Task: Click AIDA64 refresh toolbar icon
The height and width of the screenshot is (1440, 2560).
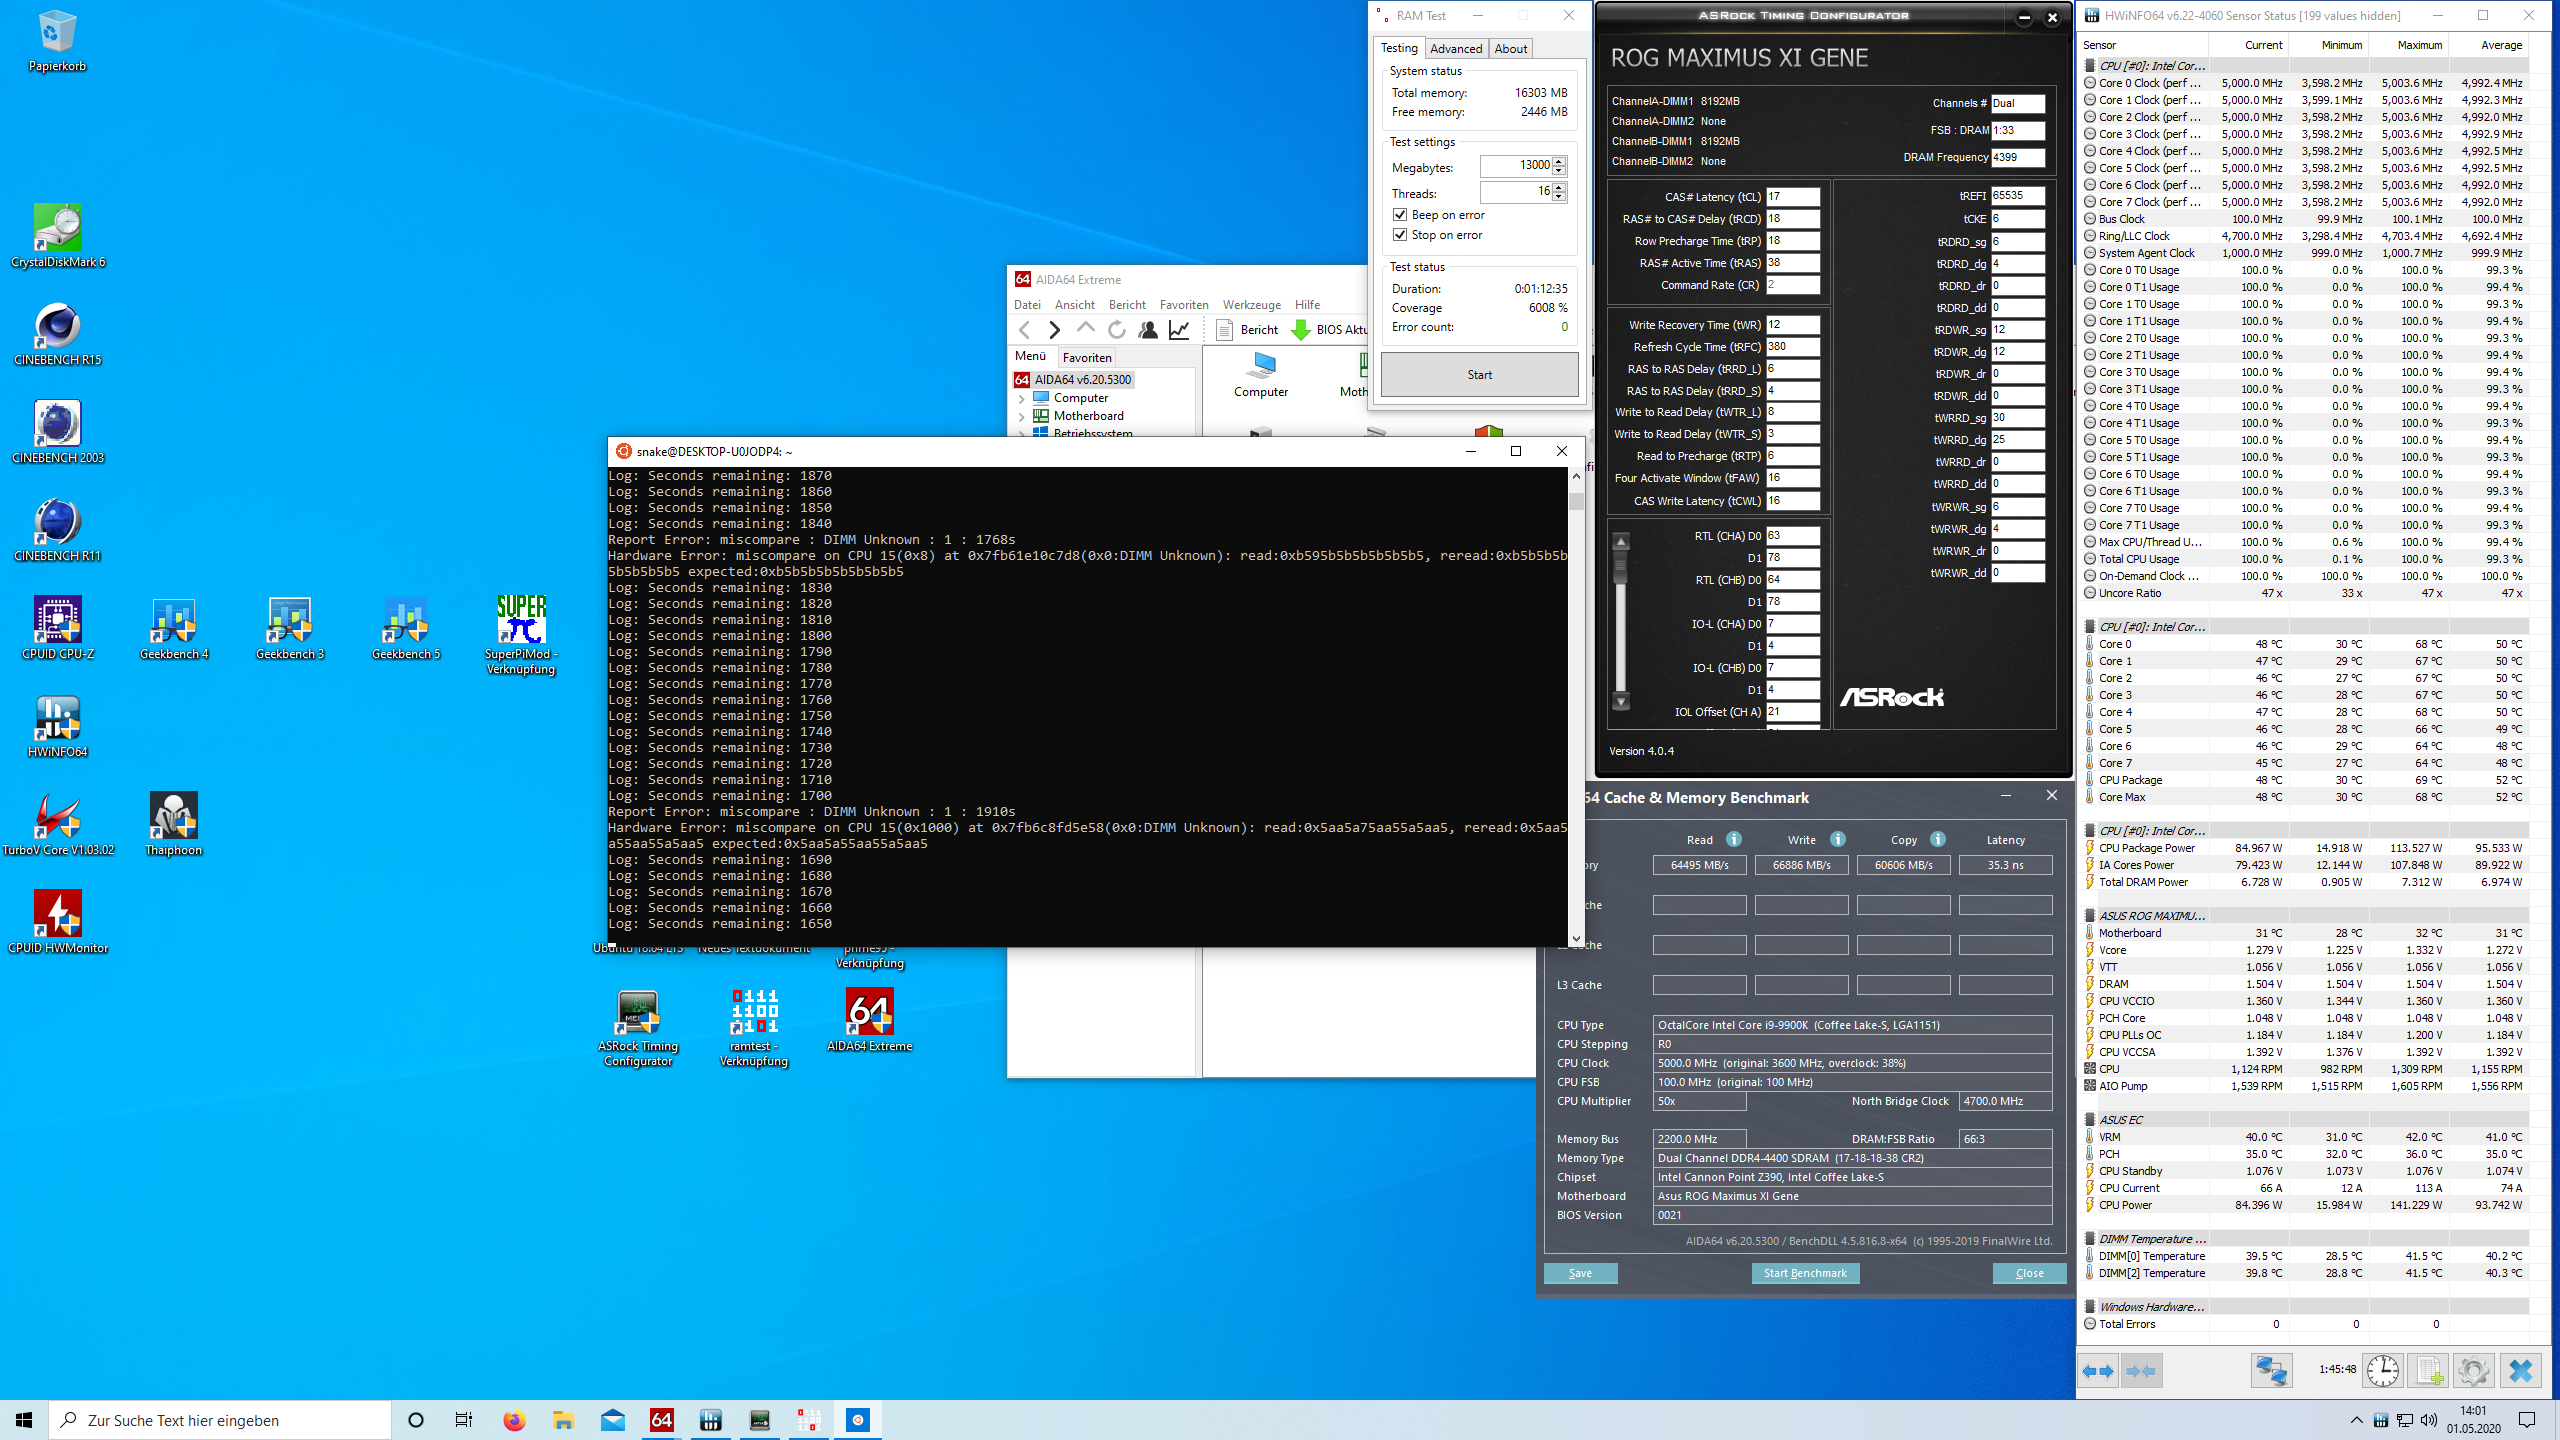Action: (x=1117, y=330)
